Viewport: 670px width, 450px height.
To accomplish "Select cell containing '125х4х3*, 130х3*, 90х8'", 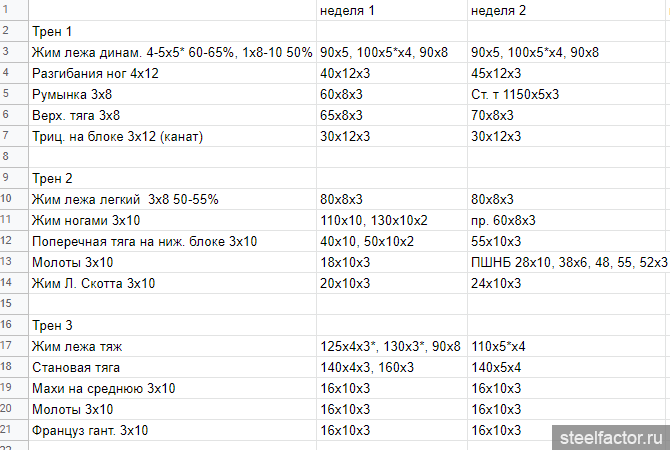I will click(391, 346).
